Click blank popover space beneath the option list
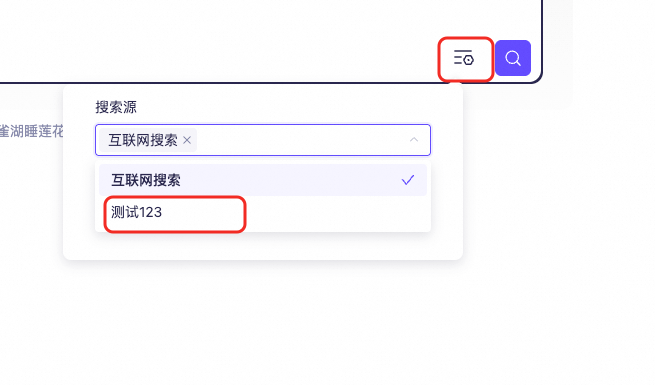655x385 pixels. [x=263, y=246]
